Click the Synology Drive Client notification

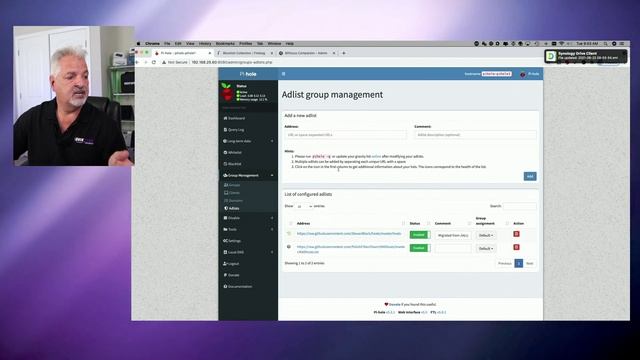[x=585, y=56]
